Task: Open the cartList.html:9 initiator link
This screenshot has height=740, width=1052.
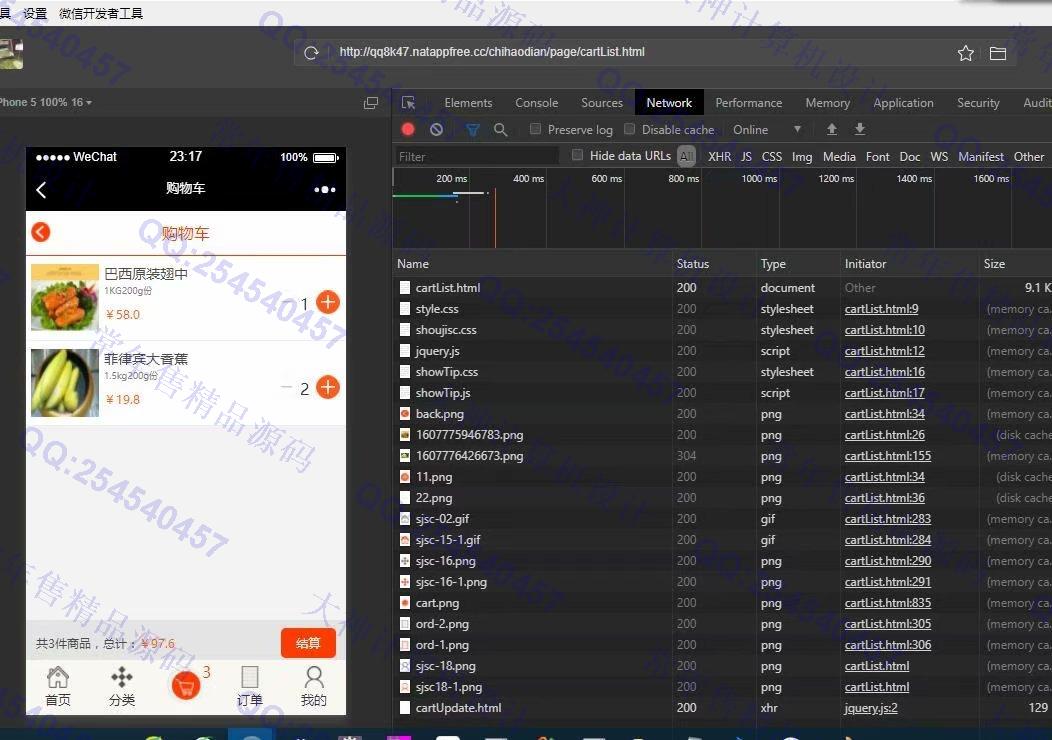Action: tap(881, 309)
